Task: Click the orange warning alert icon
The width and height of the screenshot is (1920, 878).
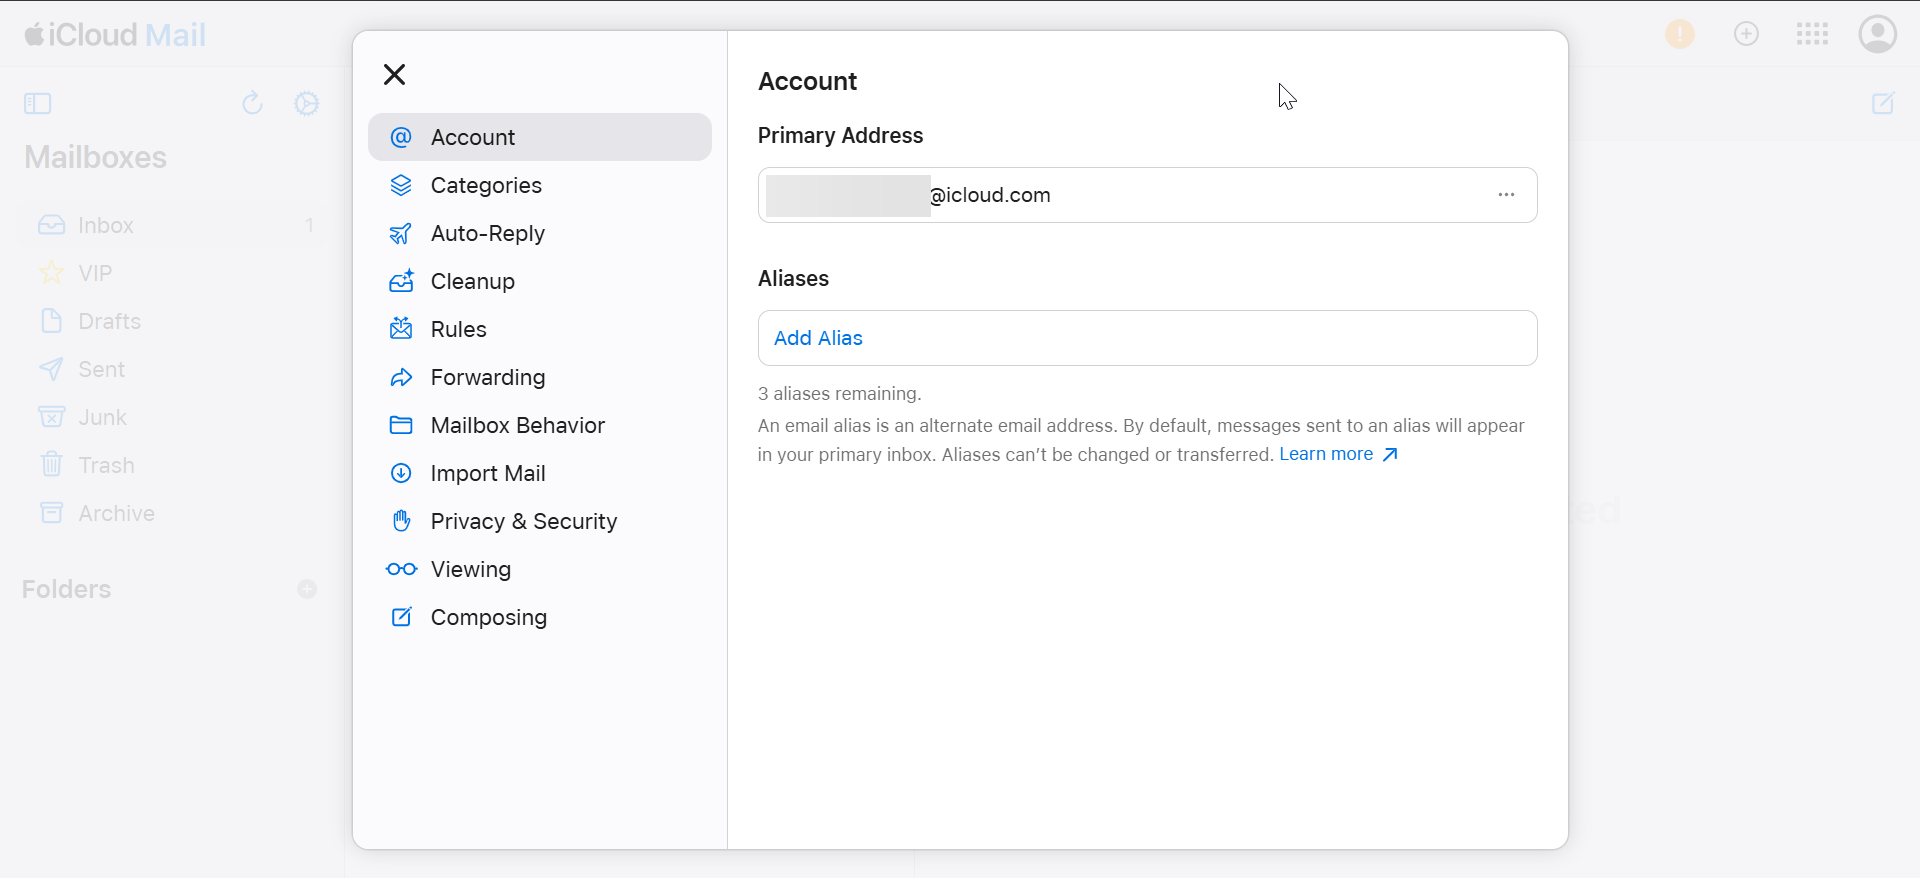Action: [x=1680, y=34]
